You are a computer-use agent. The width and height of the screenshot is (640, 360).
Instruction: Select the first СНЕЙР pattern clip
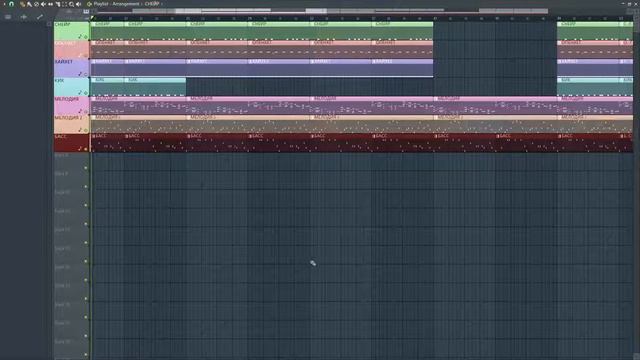[107, 31]
